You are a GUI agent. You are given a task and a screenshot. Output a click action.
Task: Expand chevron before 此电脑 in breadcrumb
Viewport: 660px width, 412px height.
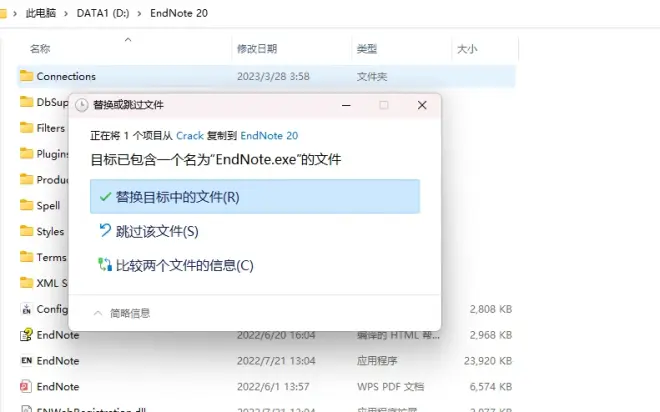click(15, 14)
